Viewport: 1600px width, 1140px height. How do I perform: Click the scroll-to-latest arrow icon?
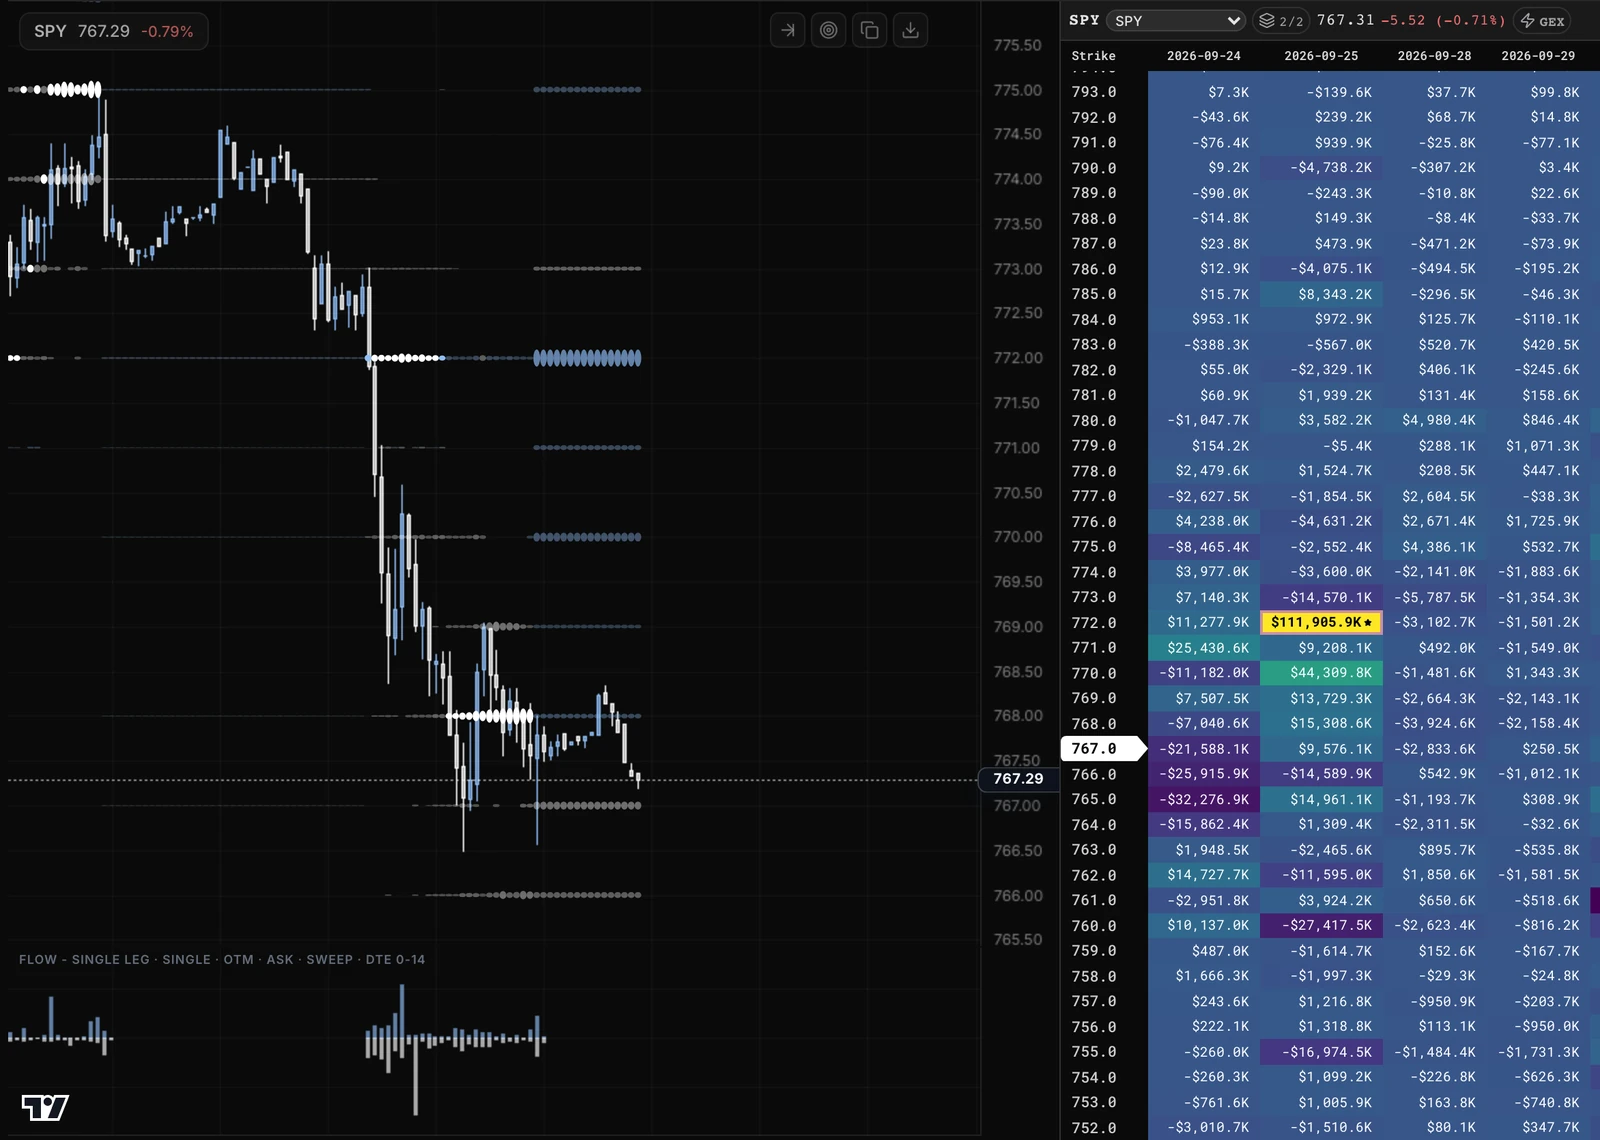[788, 30]
